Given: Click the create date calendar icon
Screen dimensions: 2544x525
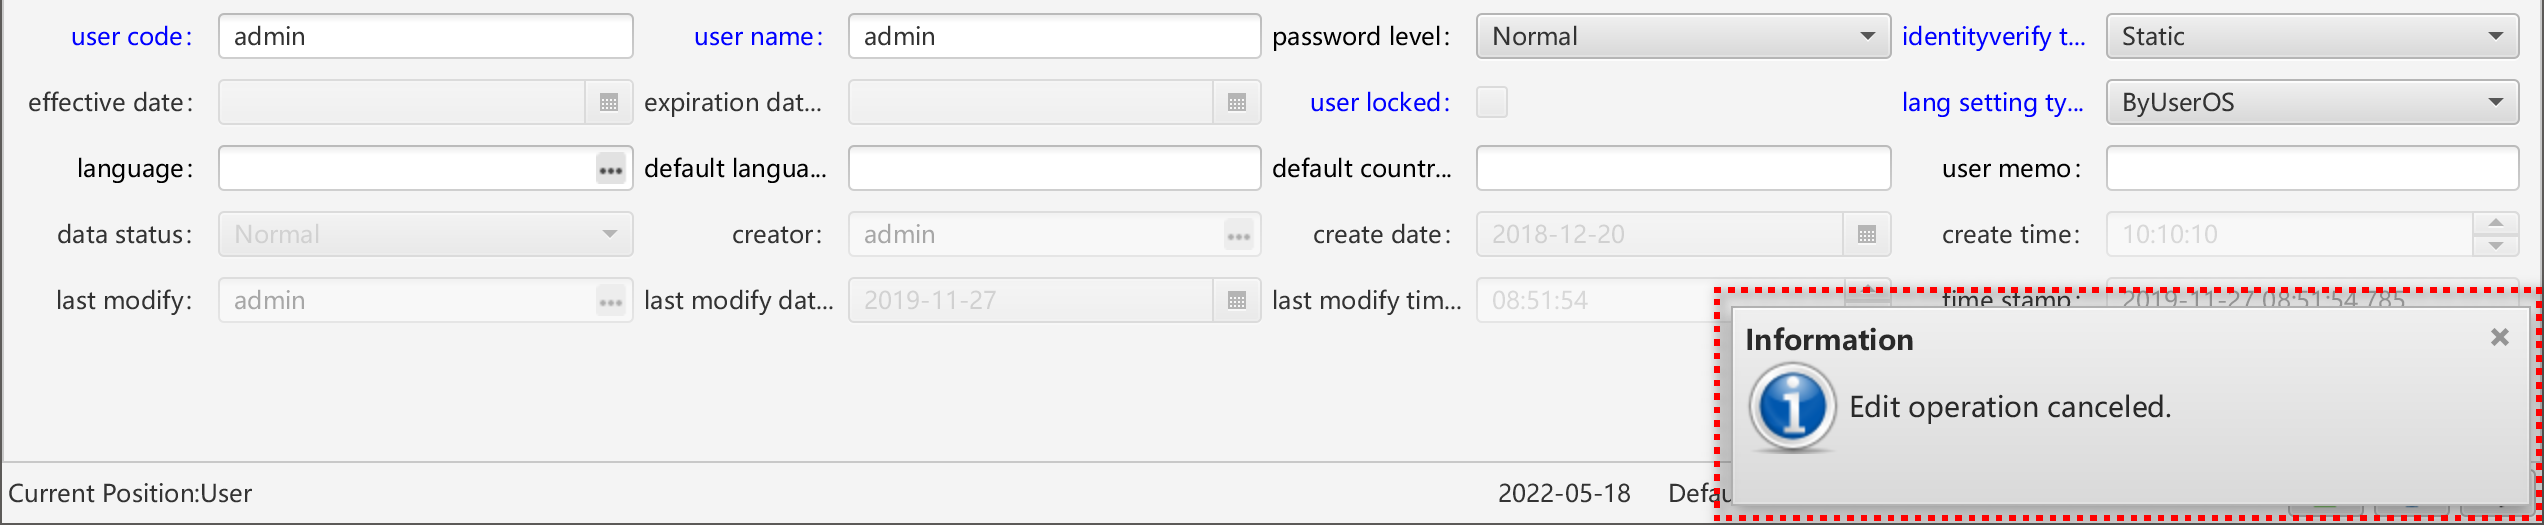Looking at the screenshot, I should pyautogui.click(x=1866, y=234).
